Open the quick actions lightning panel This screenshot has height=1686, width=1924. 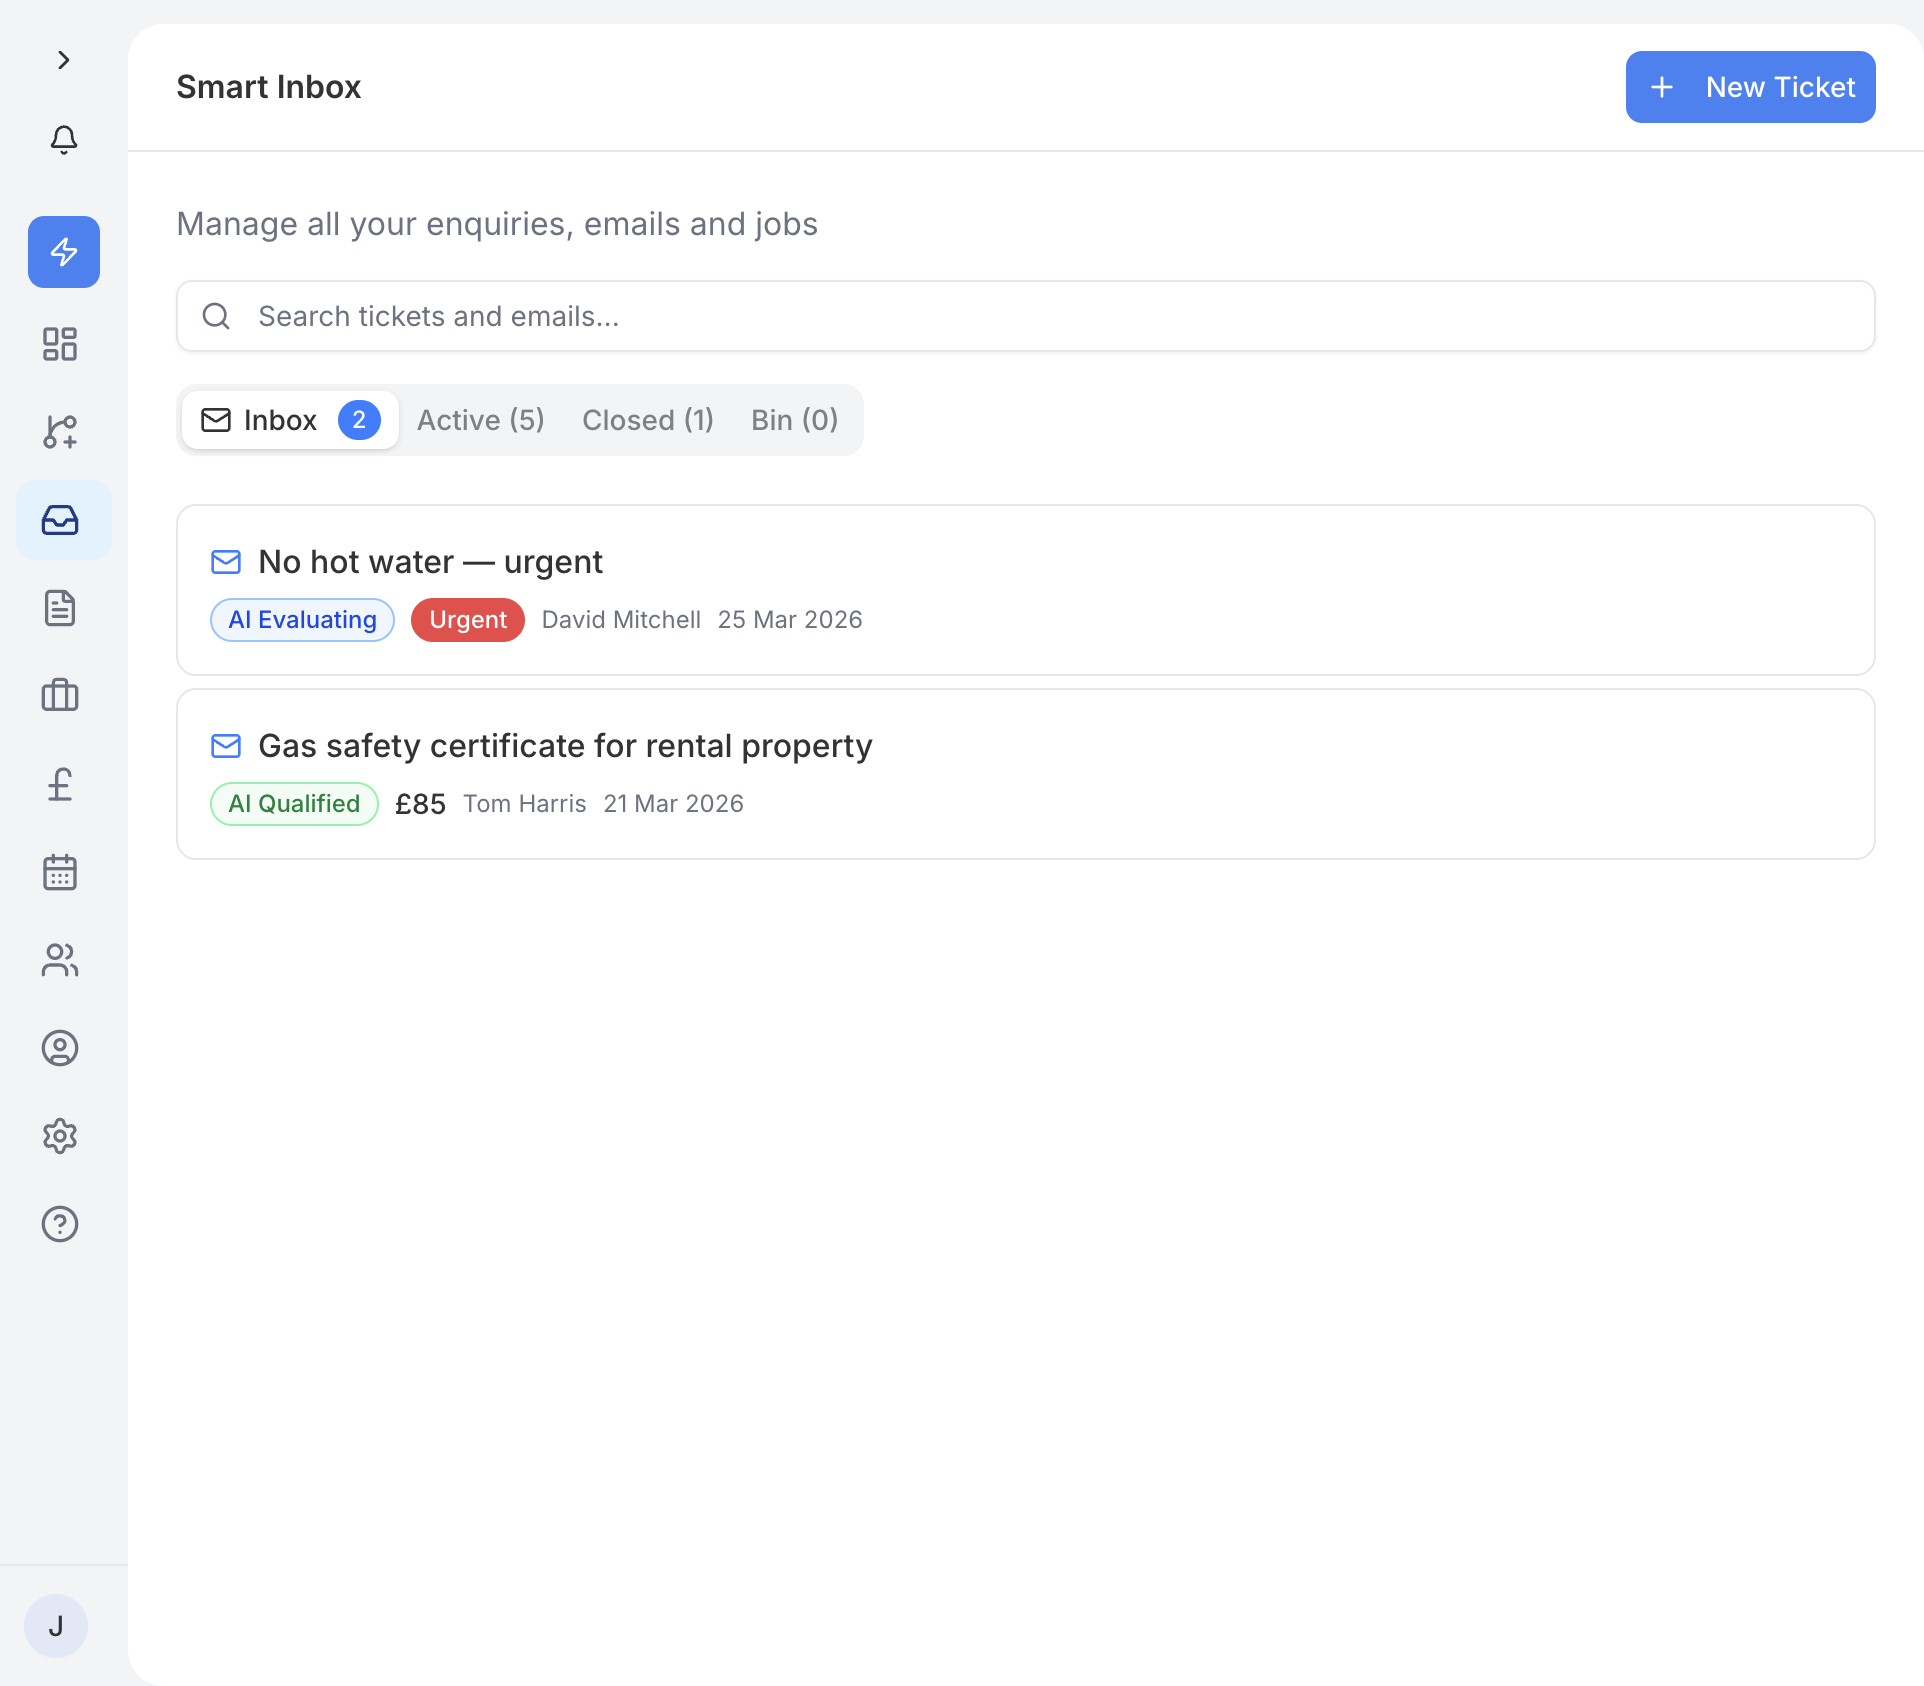coord(63,252)
